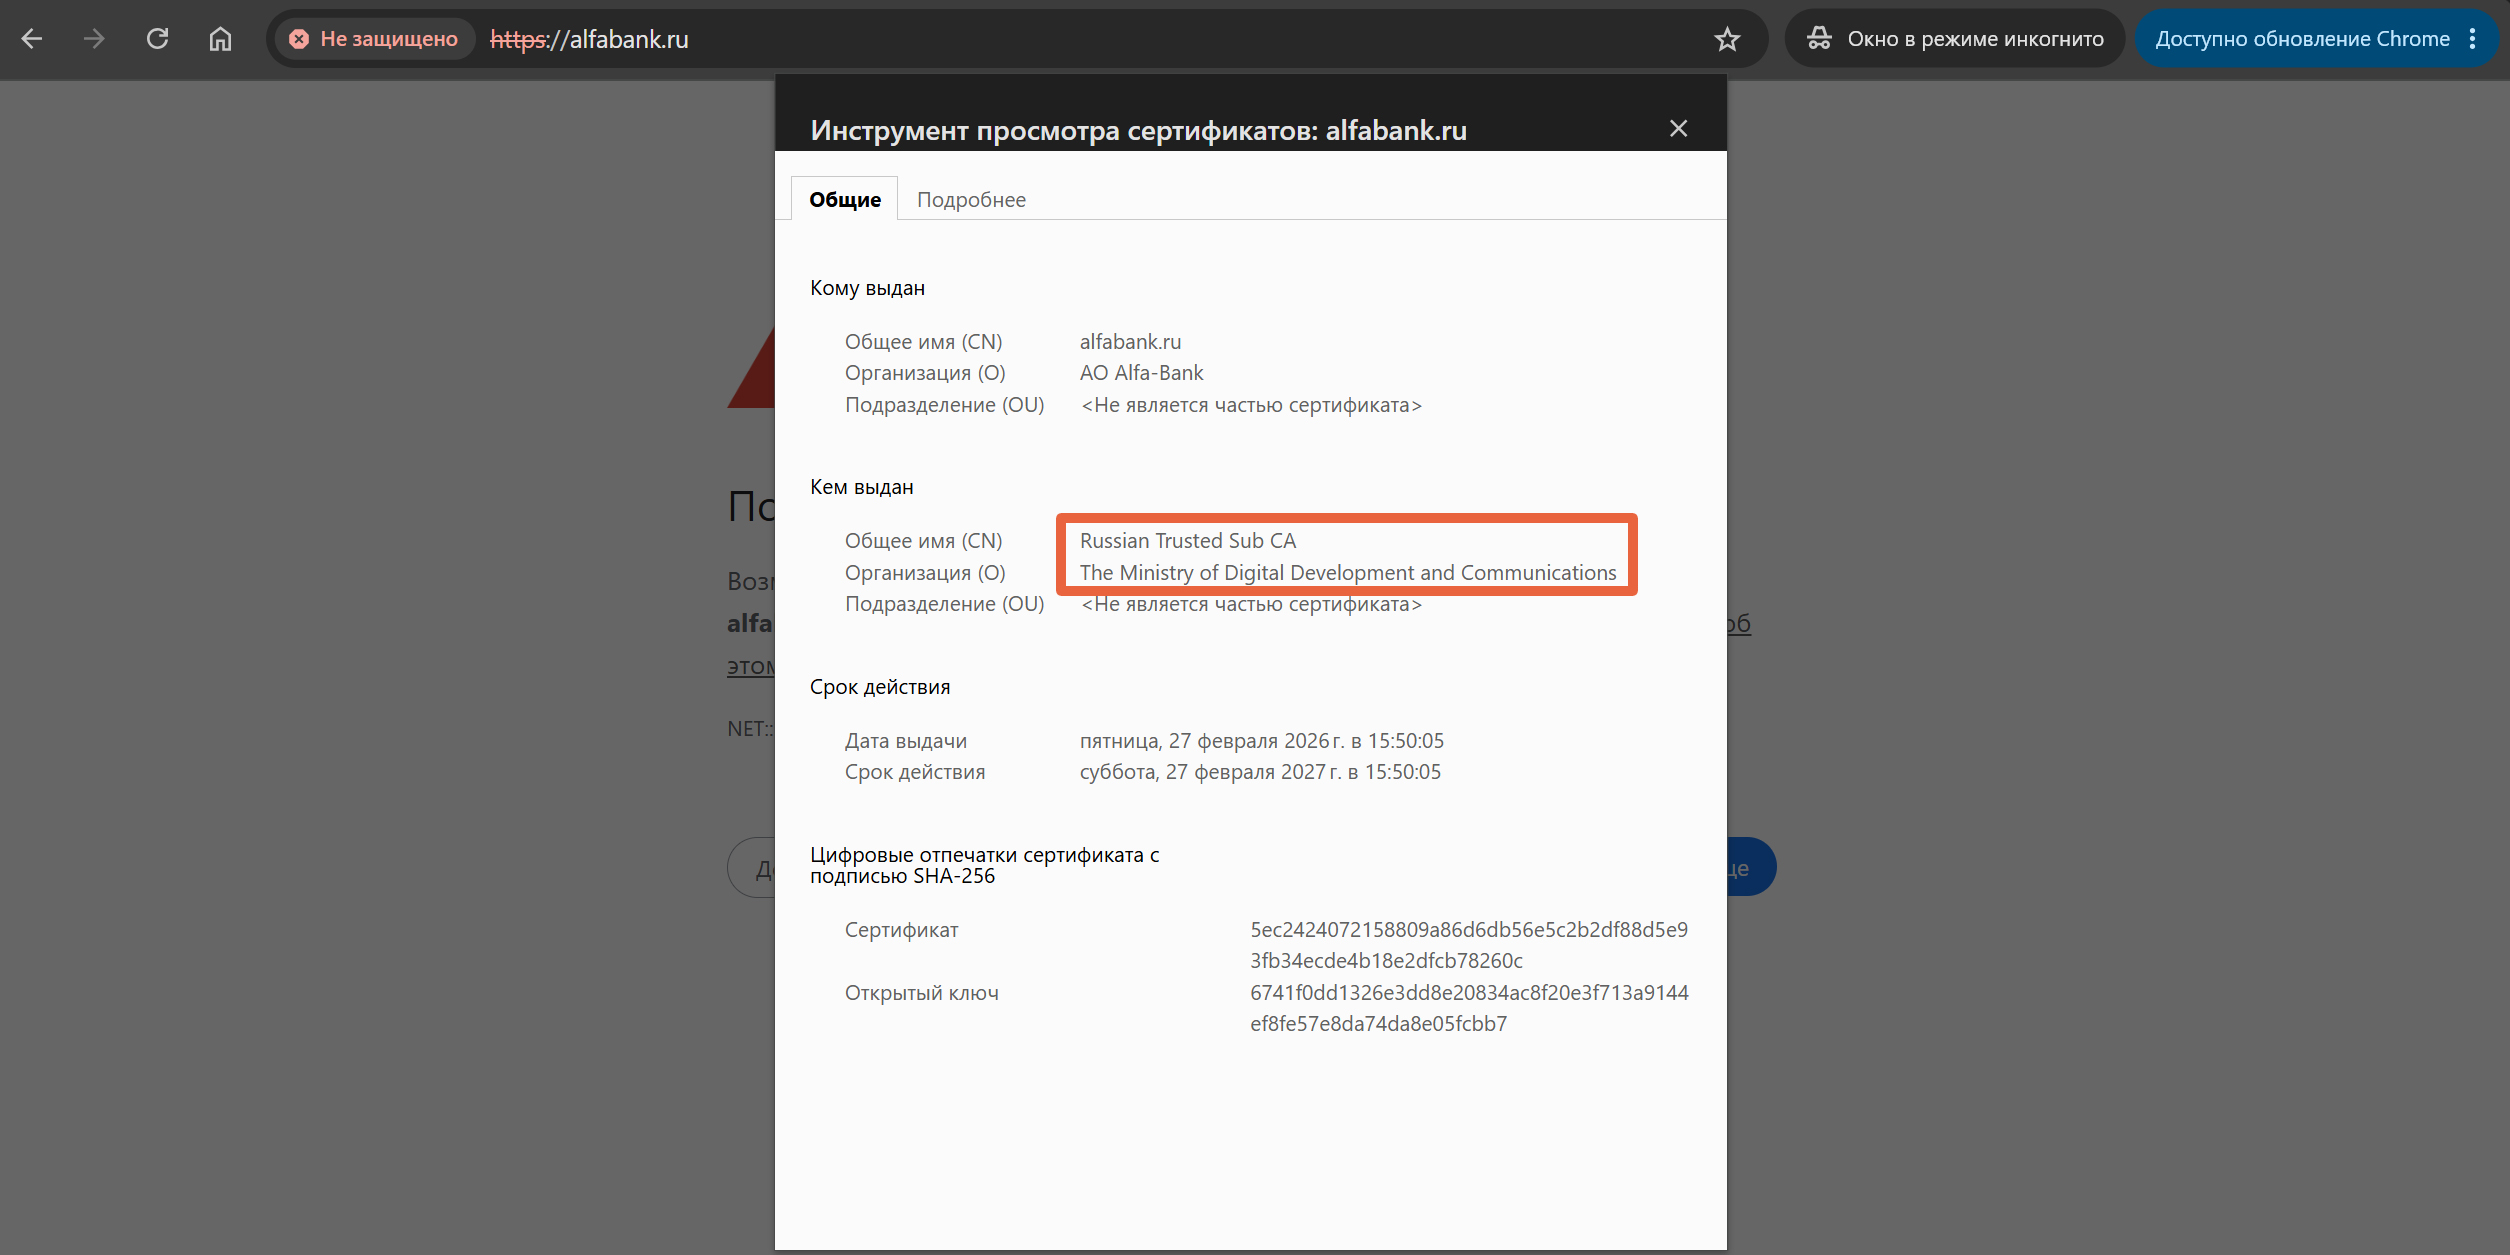
Task: Close the certificate viewer dialog
Action: click(1678, 128)
